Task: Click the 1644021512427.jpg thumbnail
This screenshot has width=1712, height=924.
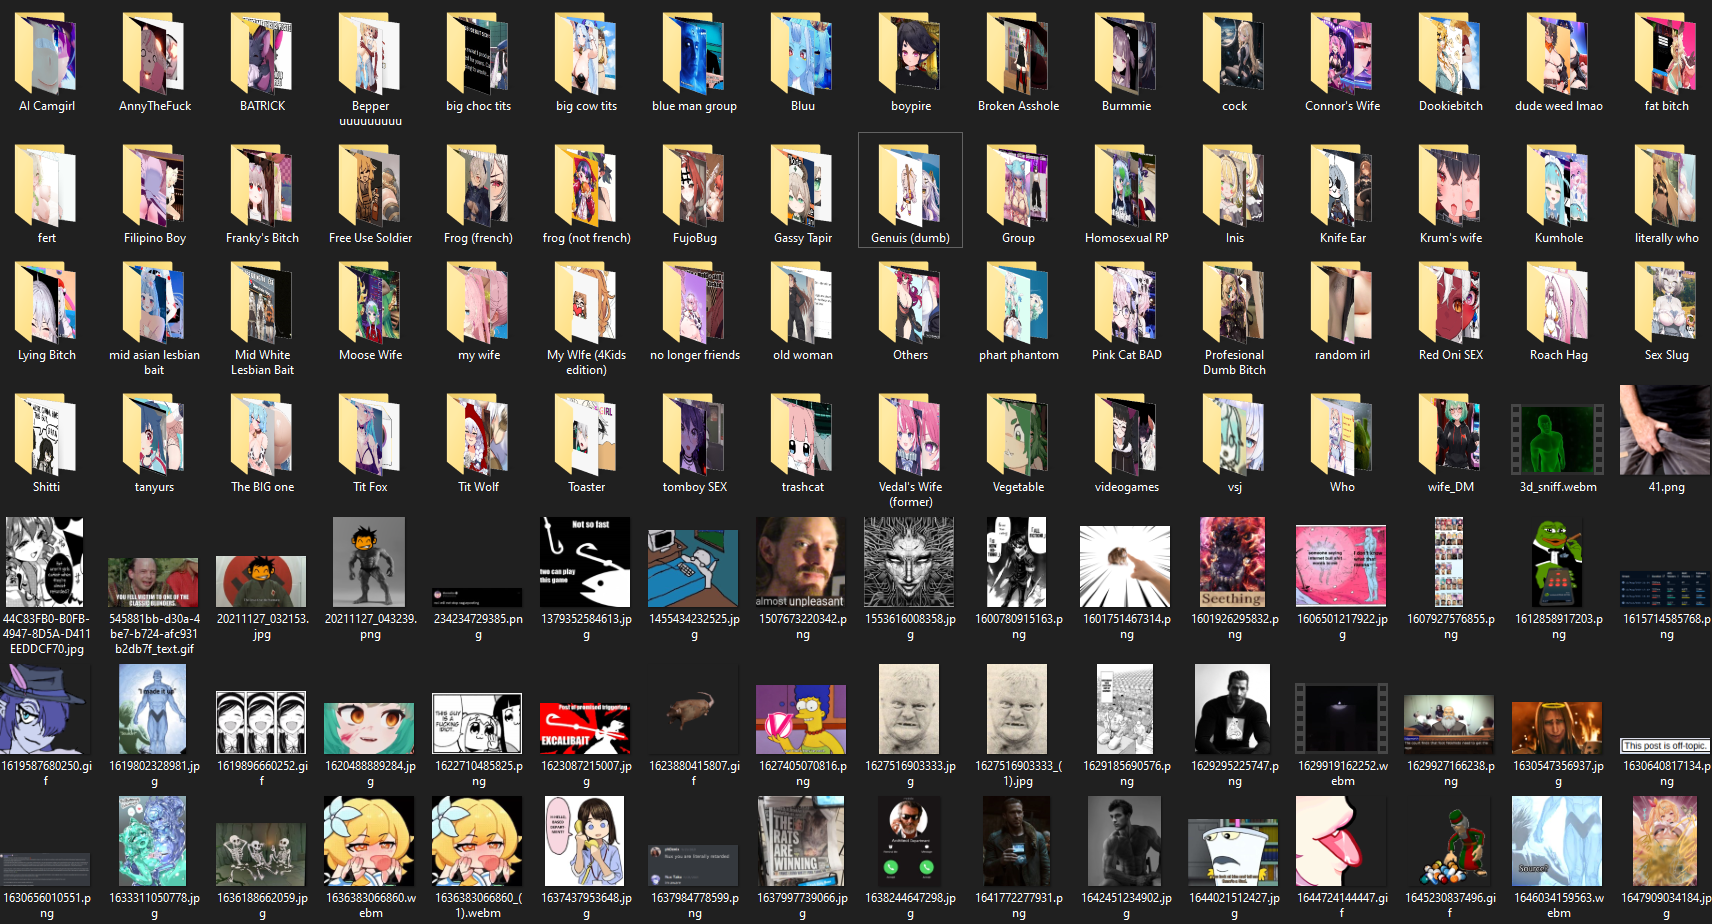Action: (x=1233, y=853)
